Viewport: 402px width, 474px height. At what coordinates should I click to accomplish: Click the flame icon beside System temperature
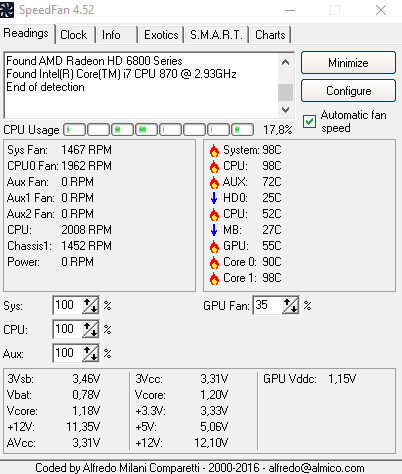[x=214, y=151]
